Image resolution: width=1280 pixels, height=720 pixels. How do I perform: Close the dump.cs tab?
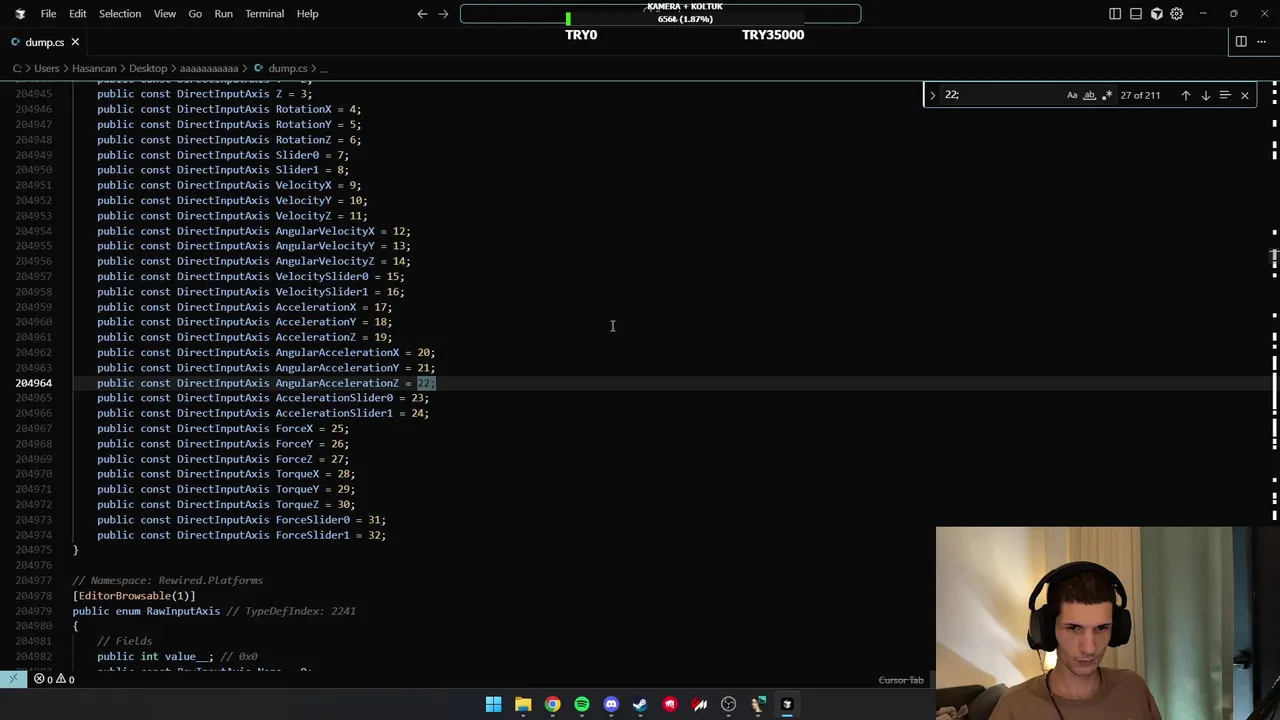[75, 42]
